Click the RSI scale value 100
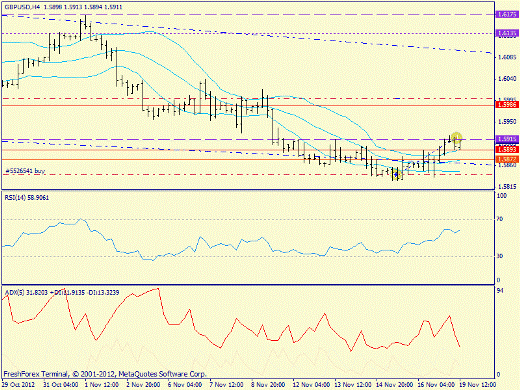Screen dimensions: 520x390 point(502,196)
